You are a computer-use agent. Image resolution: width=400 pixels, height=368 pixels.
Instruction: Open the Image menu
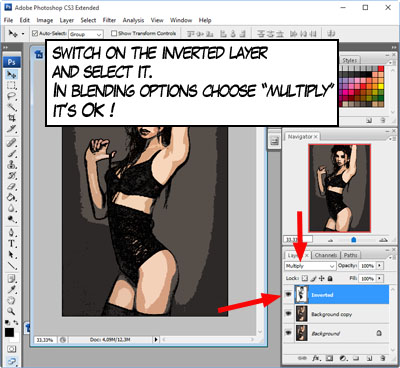tap(45, 20)
